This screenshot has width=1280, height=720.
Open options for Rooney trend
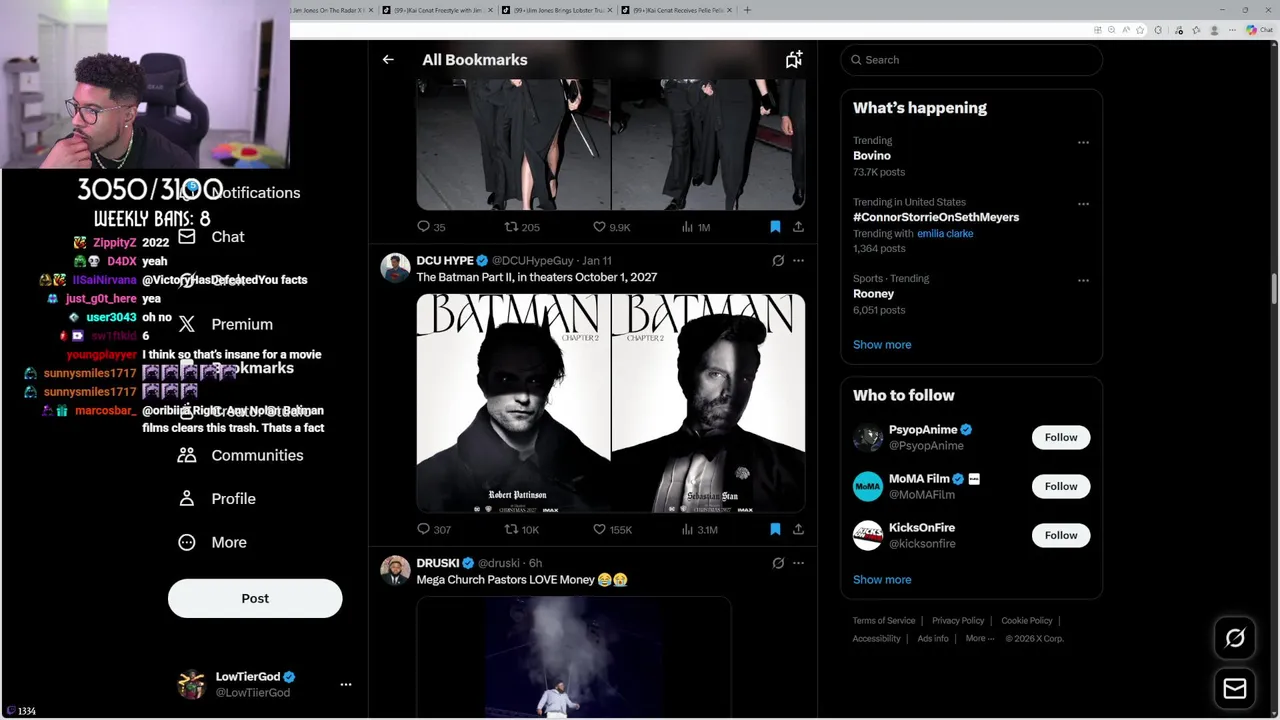[x=1083, y=281]
